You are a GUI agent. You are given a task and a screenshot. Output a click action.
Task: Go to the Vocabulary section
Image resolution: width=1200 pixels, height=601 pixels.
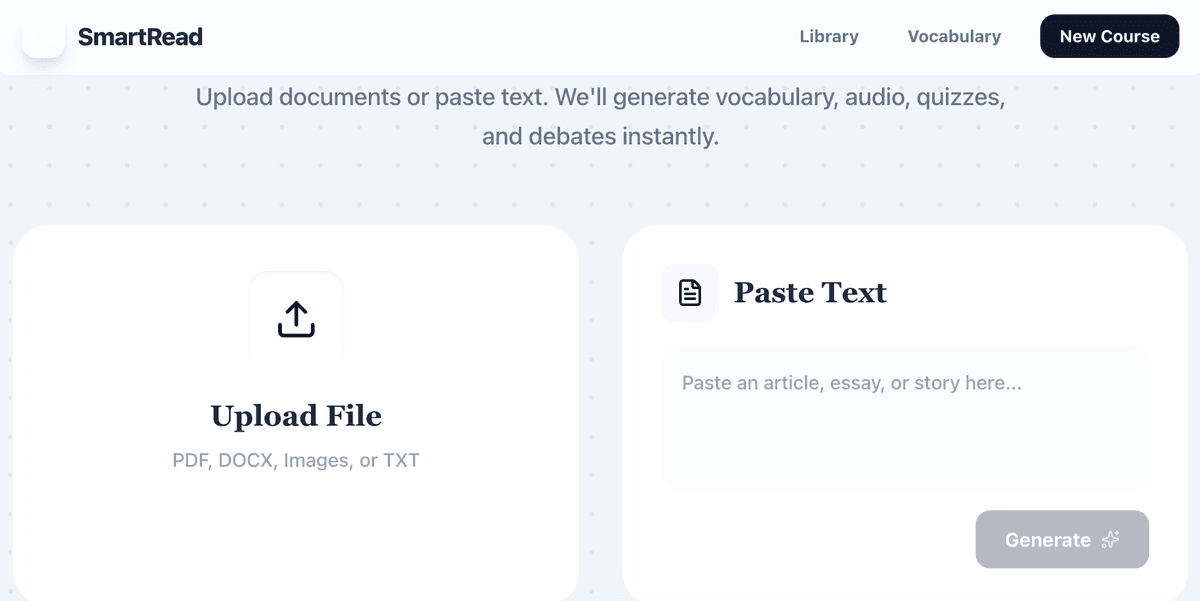pyautogui.click(x=954, y=37)
